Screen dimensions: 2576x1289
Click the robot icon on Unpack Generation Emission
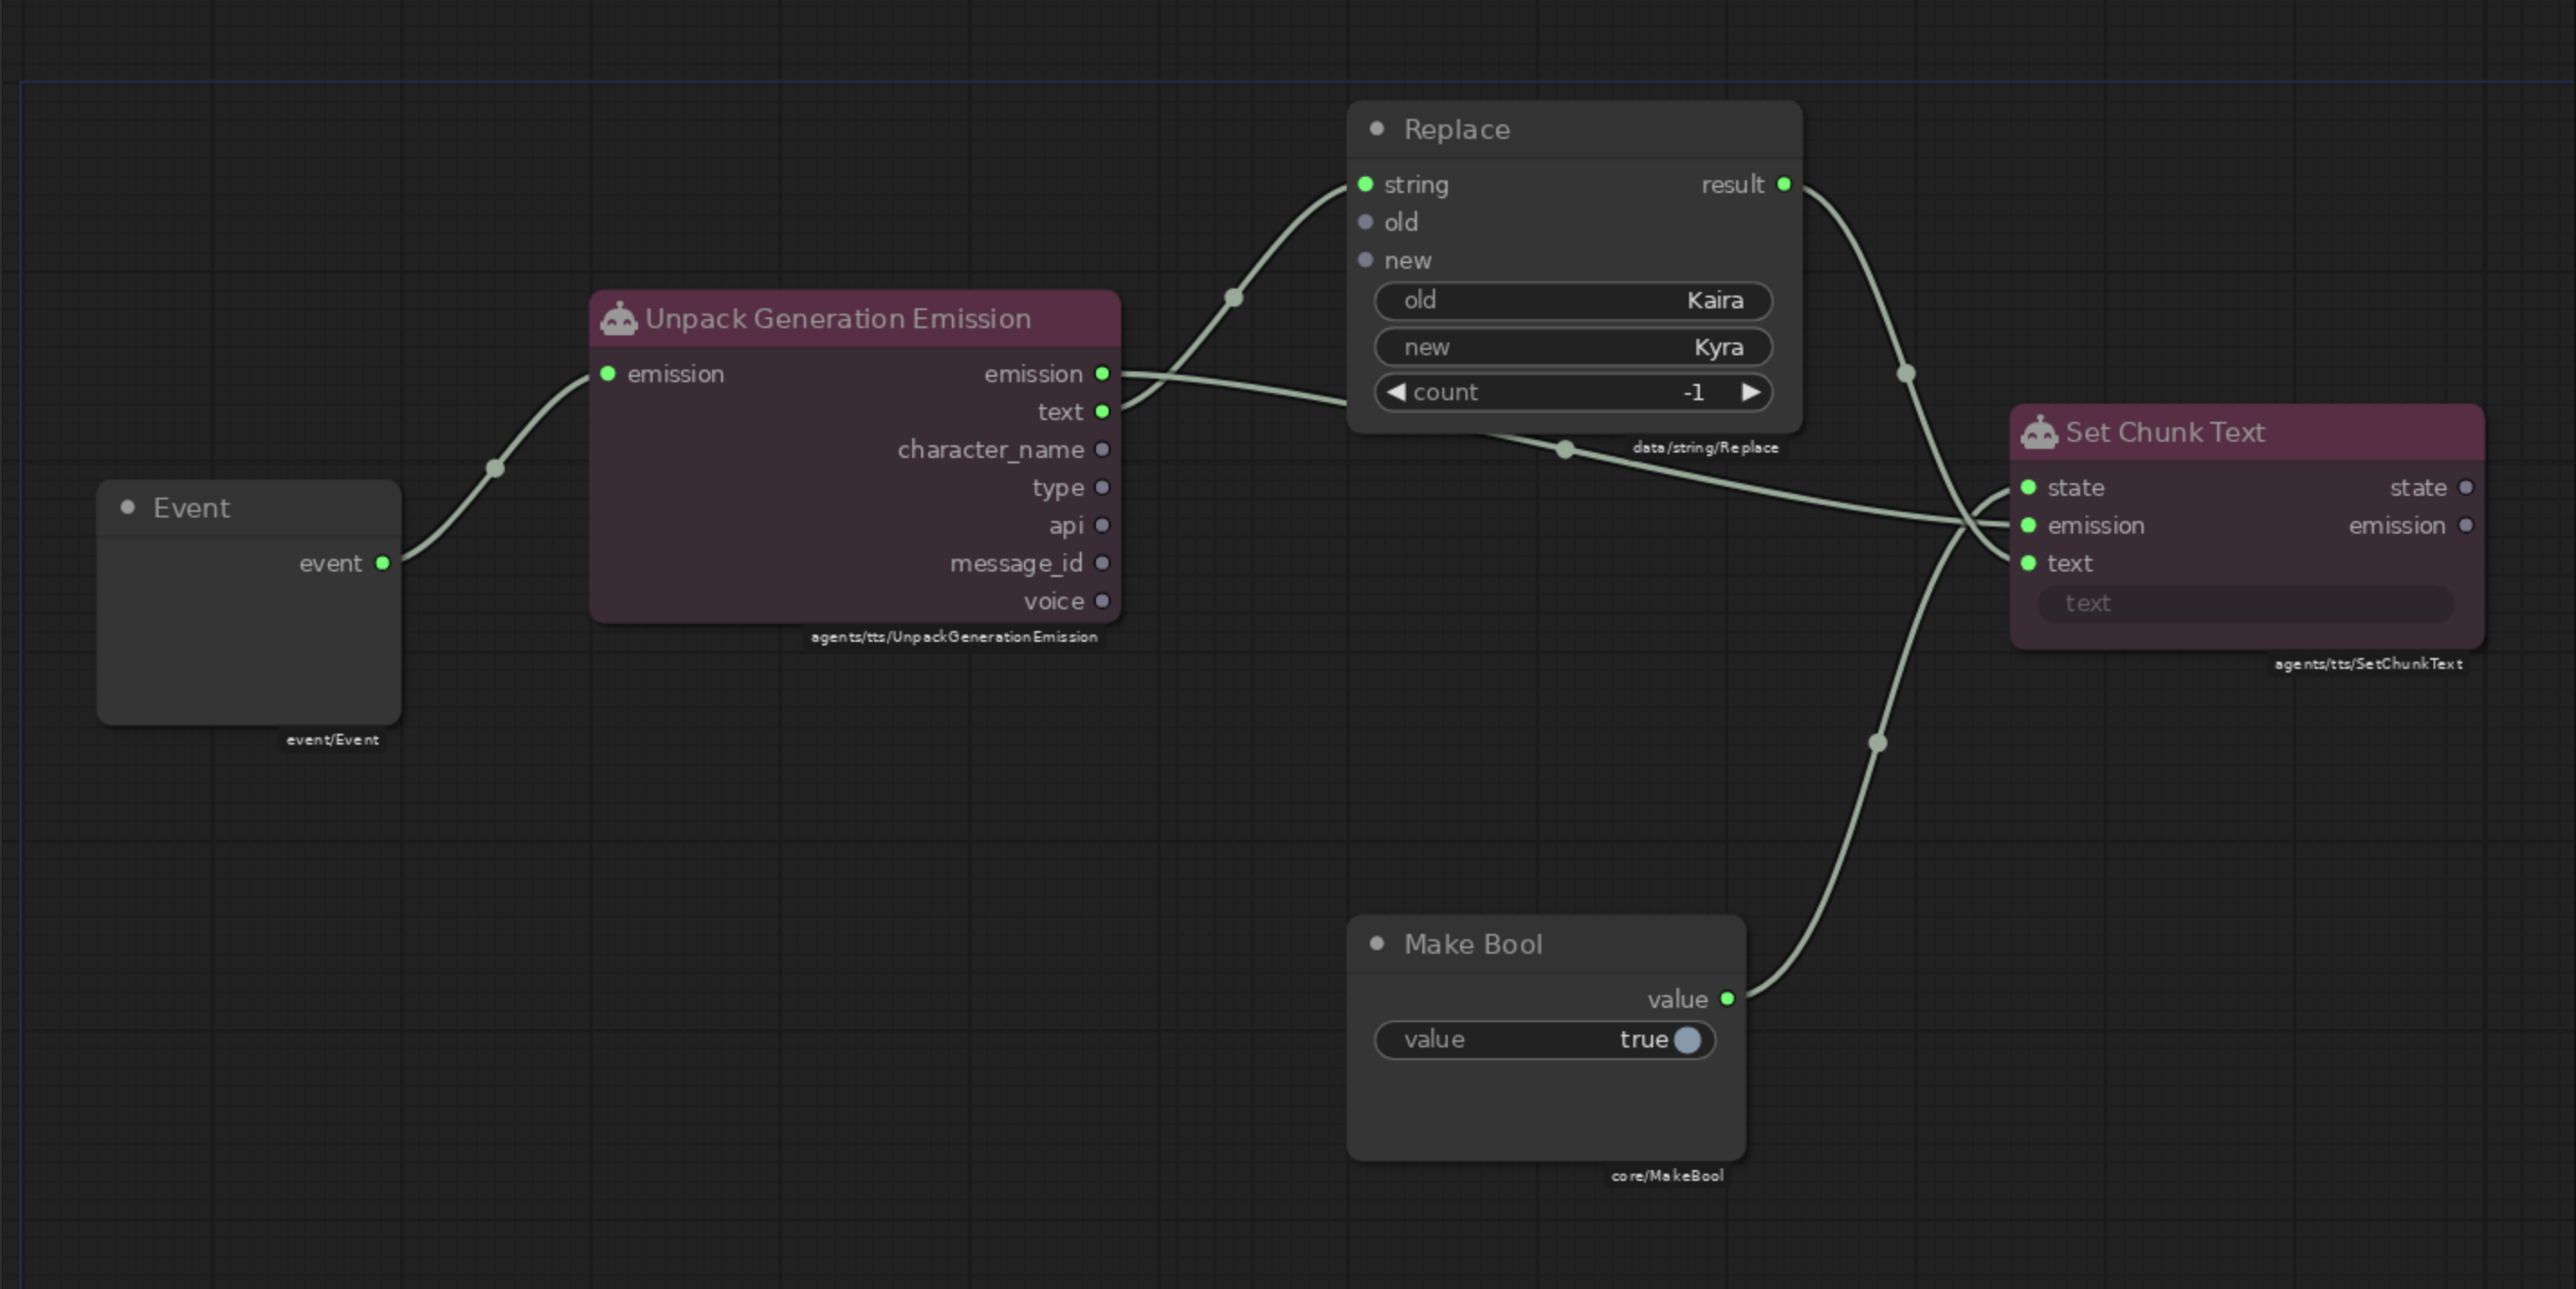click(x=619, y=319)
